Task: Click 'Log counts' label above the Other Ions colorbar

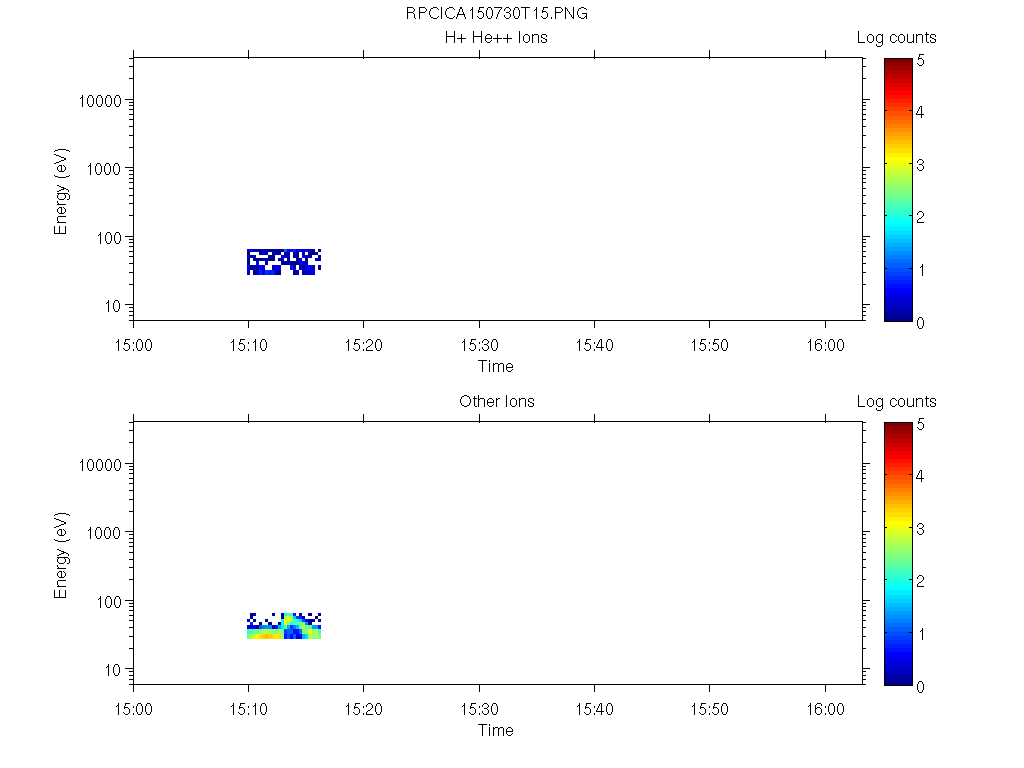Action: coord(897,402)
